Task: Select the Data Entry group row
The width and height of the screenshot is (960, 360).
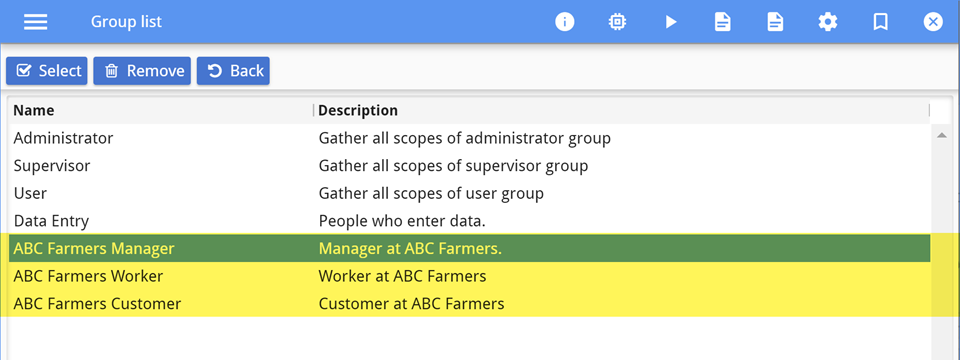Action: 470,221
